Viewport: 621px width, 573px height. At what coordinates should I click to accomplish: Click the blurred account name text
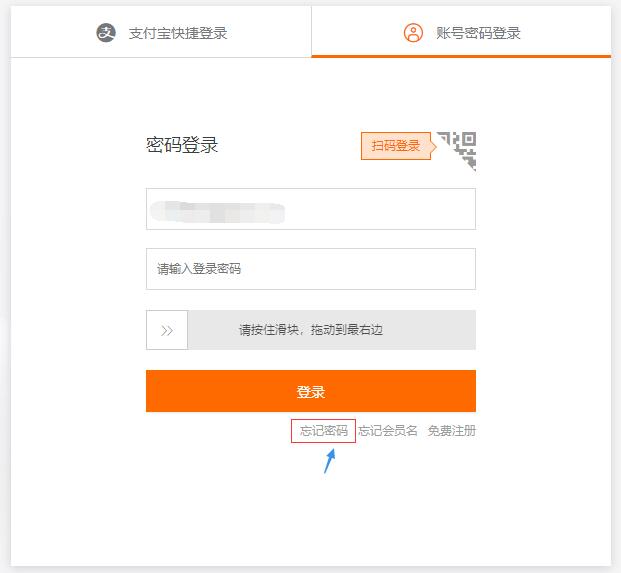(x=218, y=211)
